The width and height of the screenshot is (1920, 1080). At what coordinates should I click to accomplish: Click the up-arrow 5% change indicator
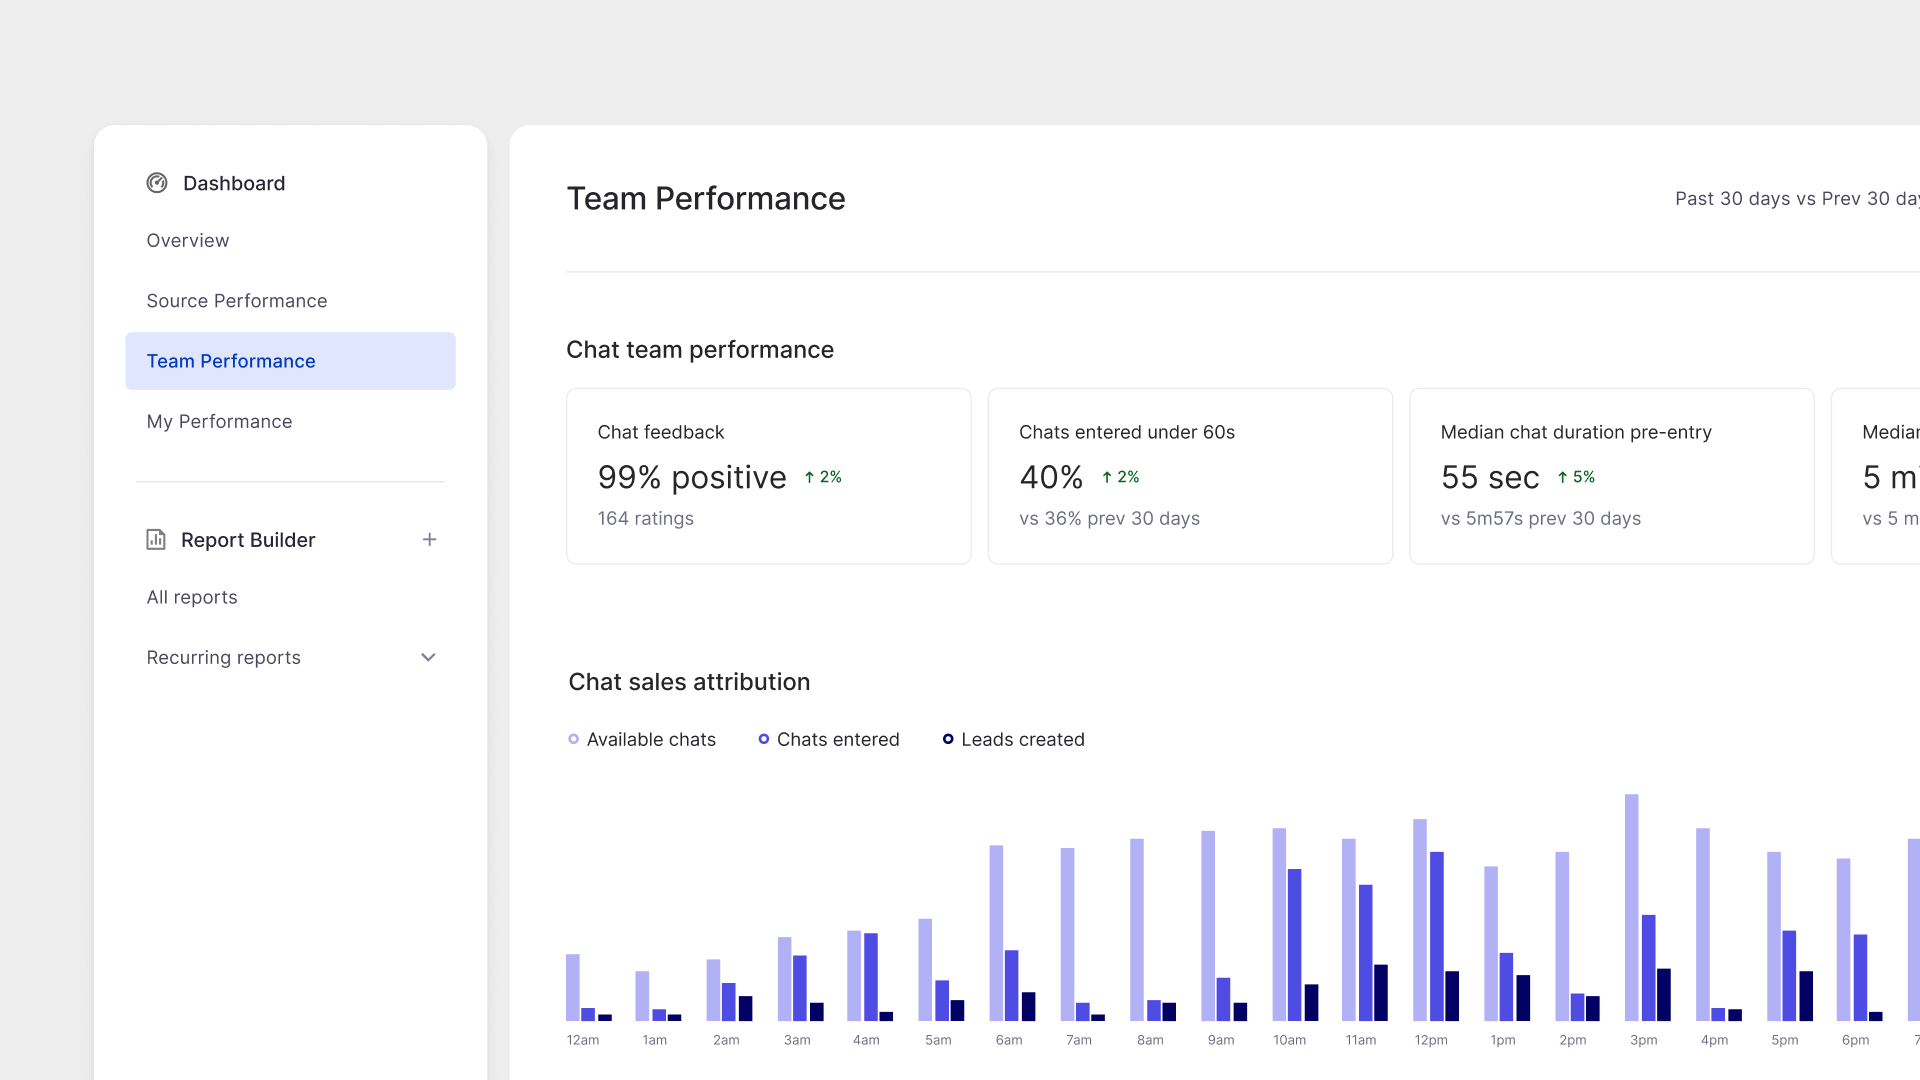pos(1576,478)
